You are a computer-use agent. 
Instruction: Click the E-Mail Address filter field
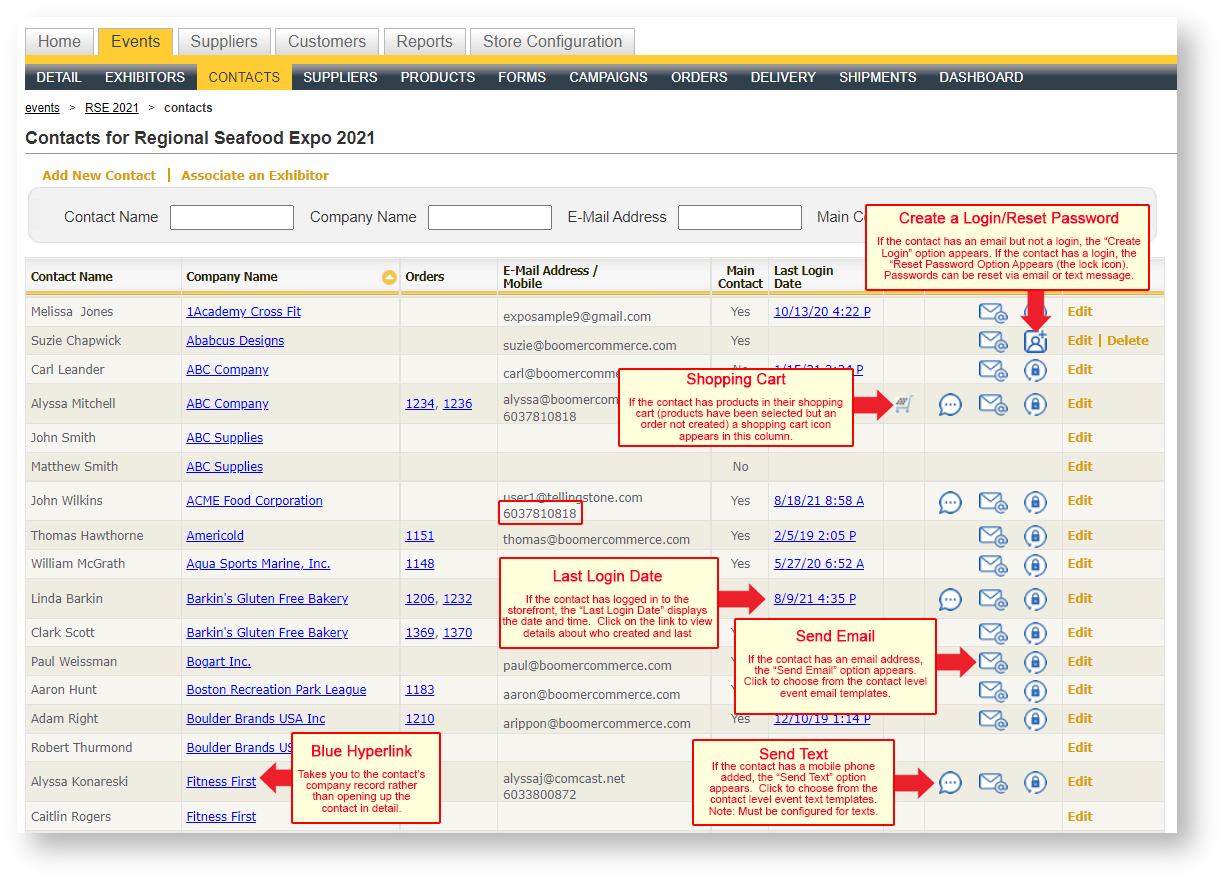(739, 217)
